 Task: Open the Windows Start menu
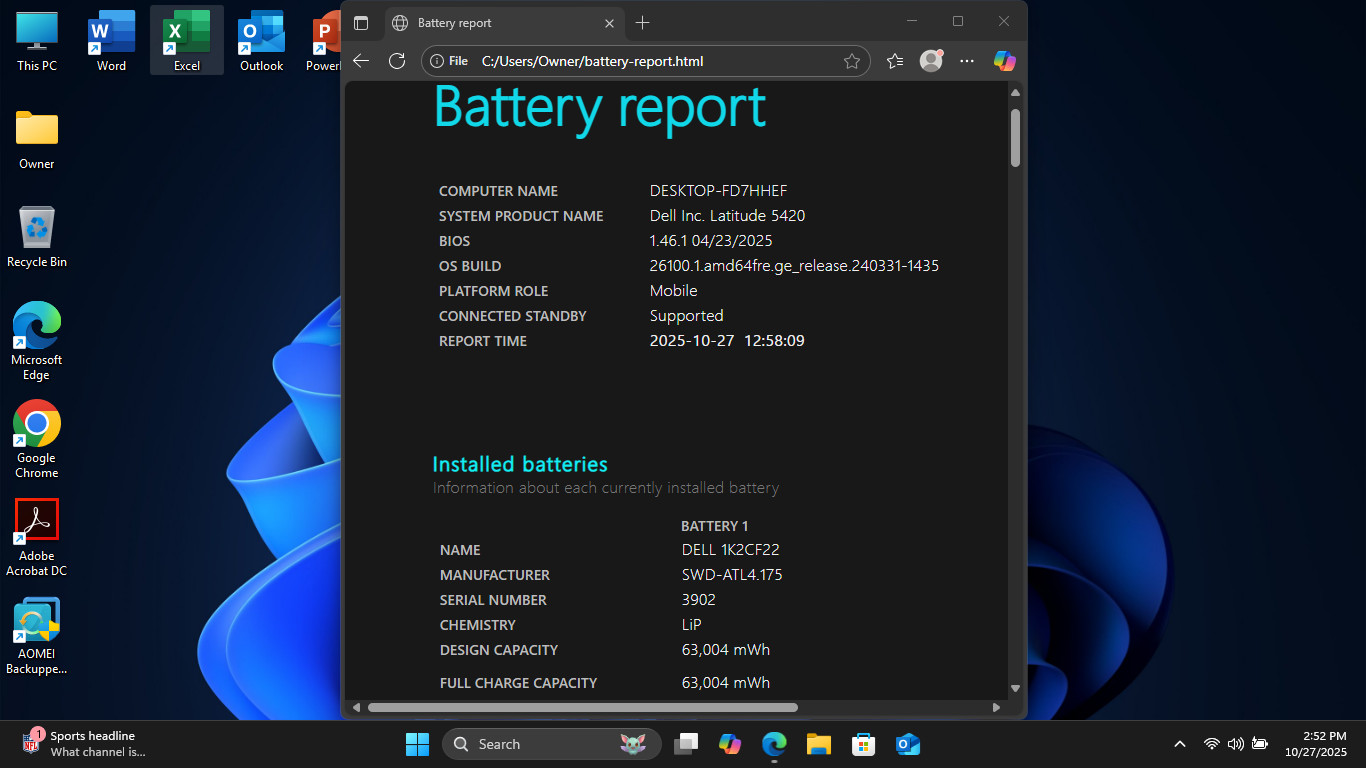417,744
